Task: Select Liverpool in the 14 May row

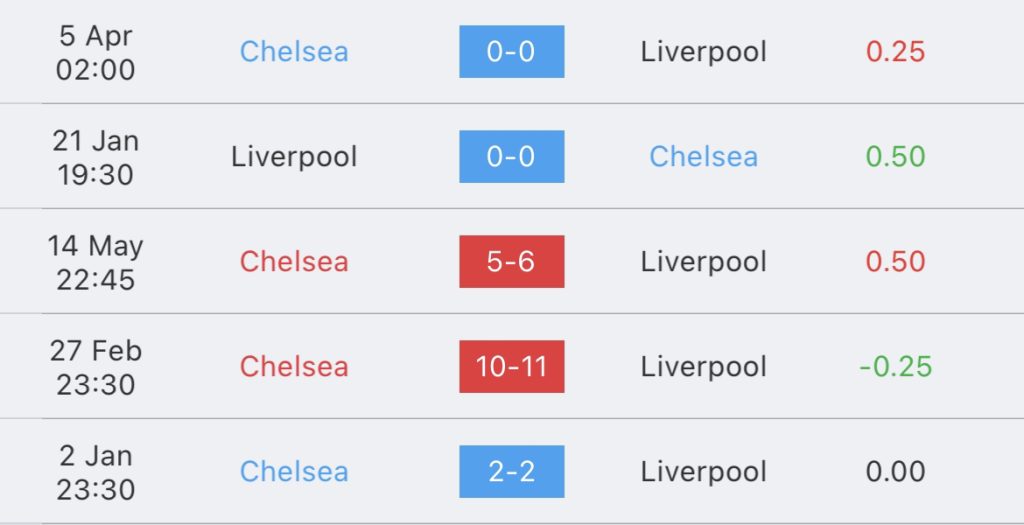Action: coord(703,261)
